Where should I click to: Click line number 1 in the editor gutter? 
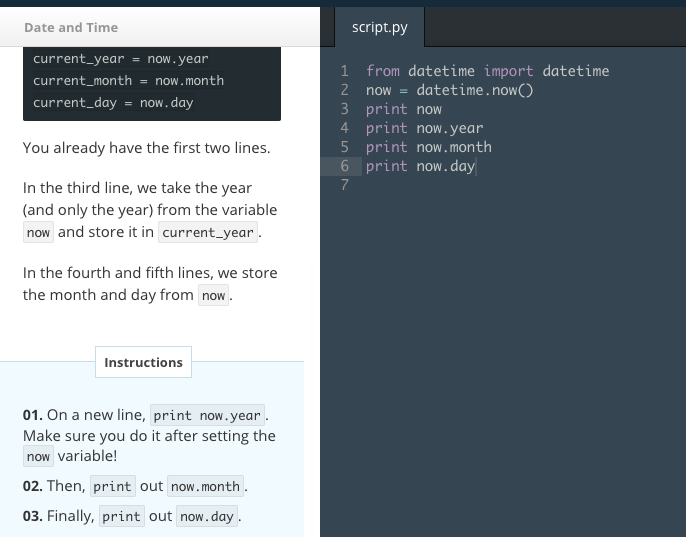click(344, 71)
